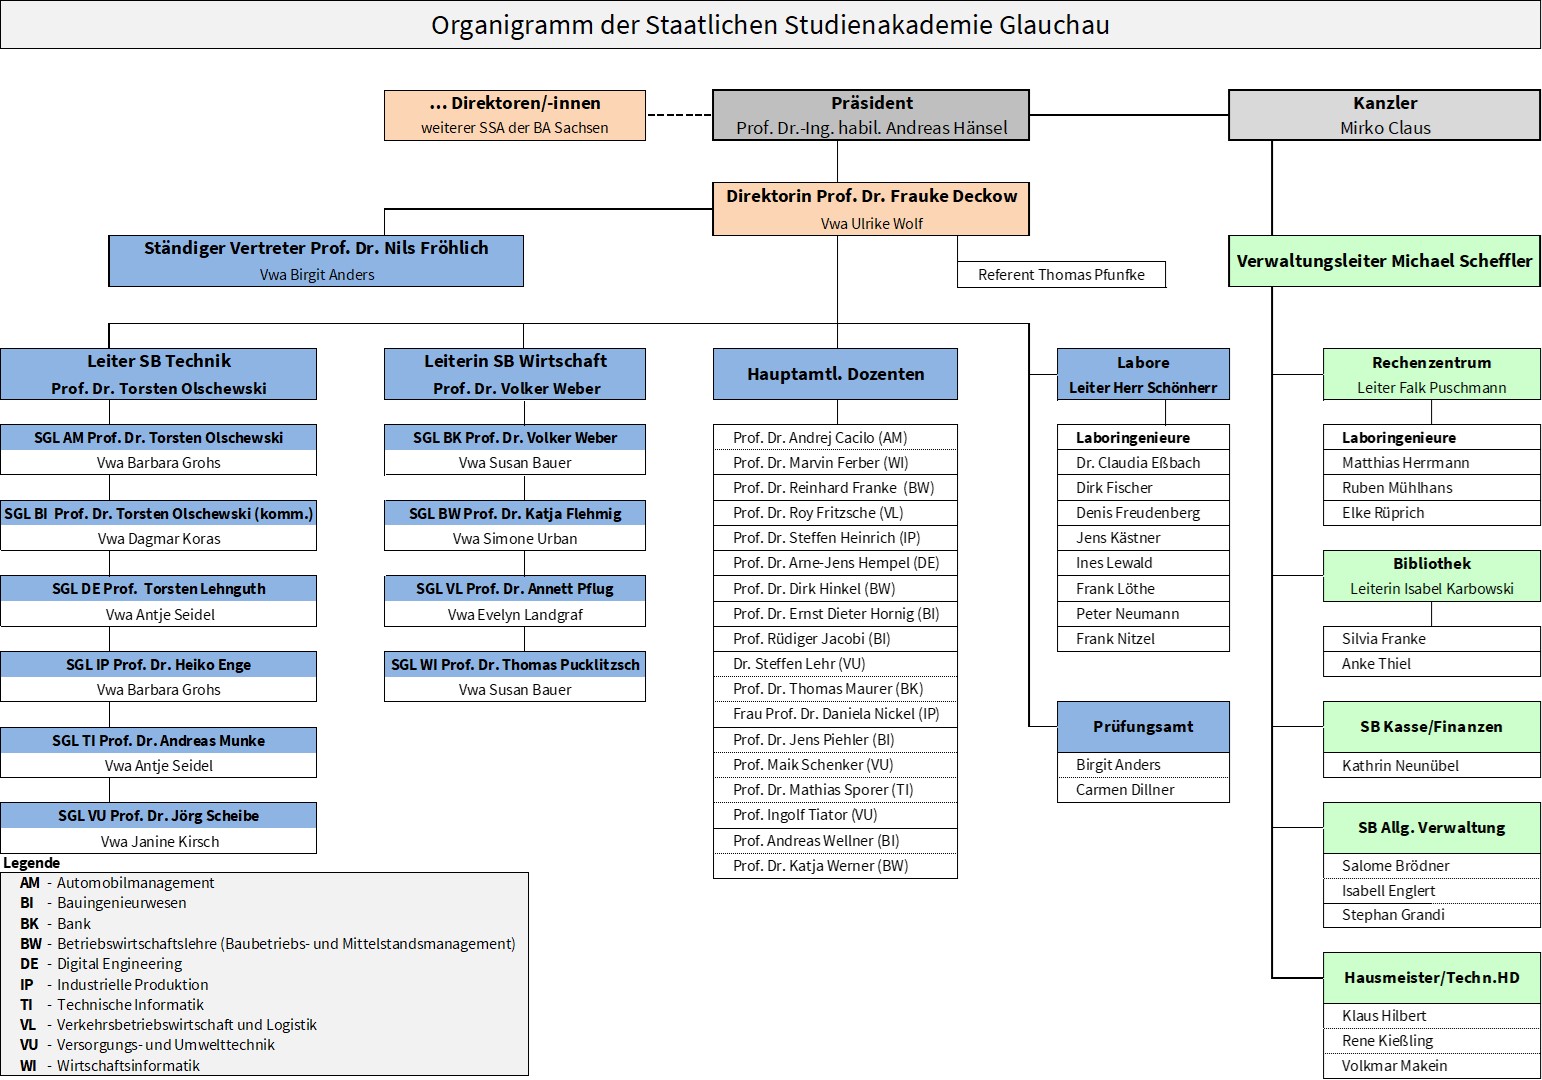
Task: Click Referent Thomas Pfunfke box
Action: (1062, 274)
